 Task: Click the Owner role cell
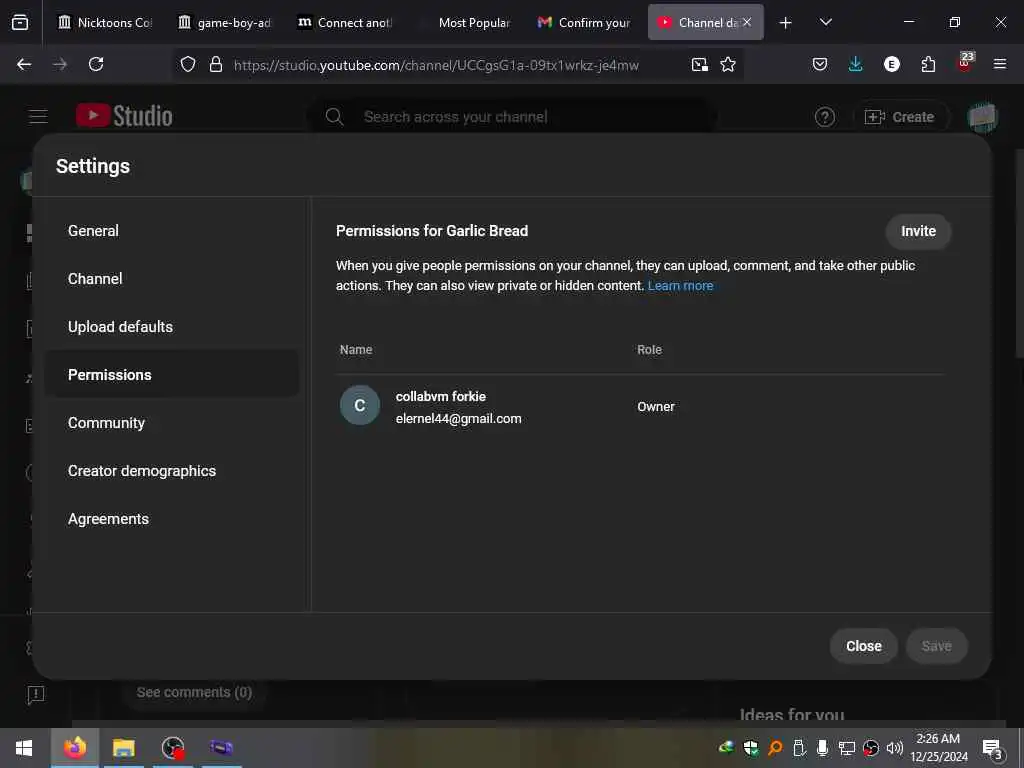(656, 406)
